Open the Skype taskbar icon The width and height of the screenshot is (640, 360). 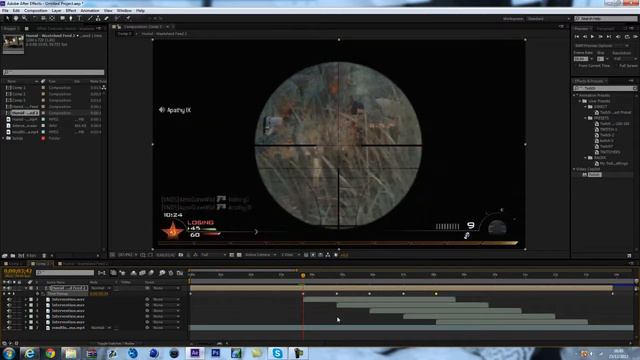(277, 353)
